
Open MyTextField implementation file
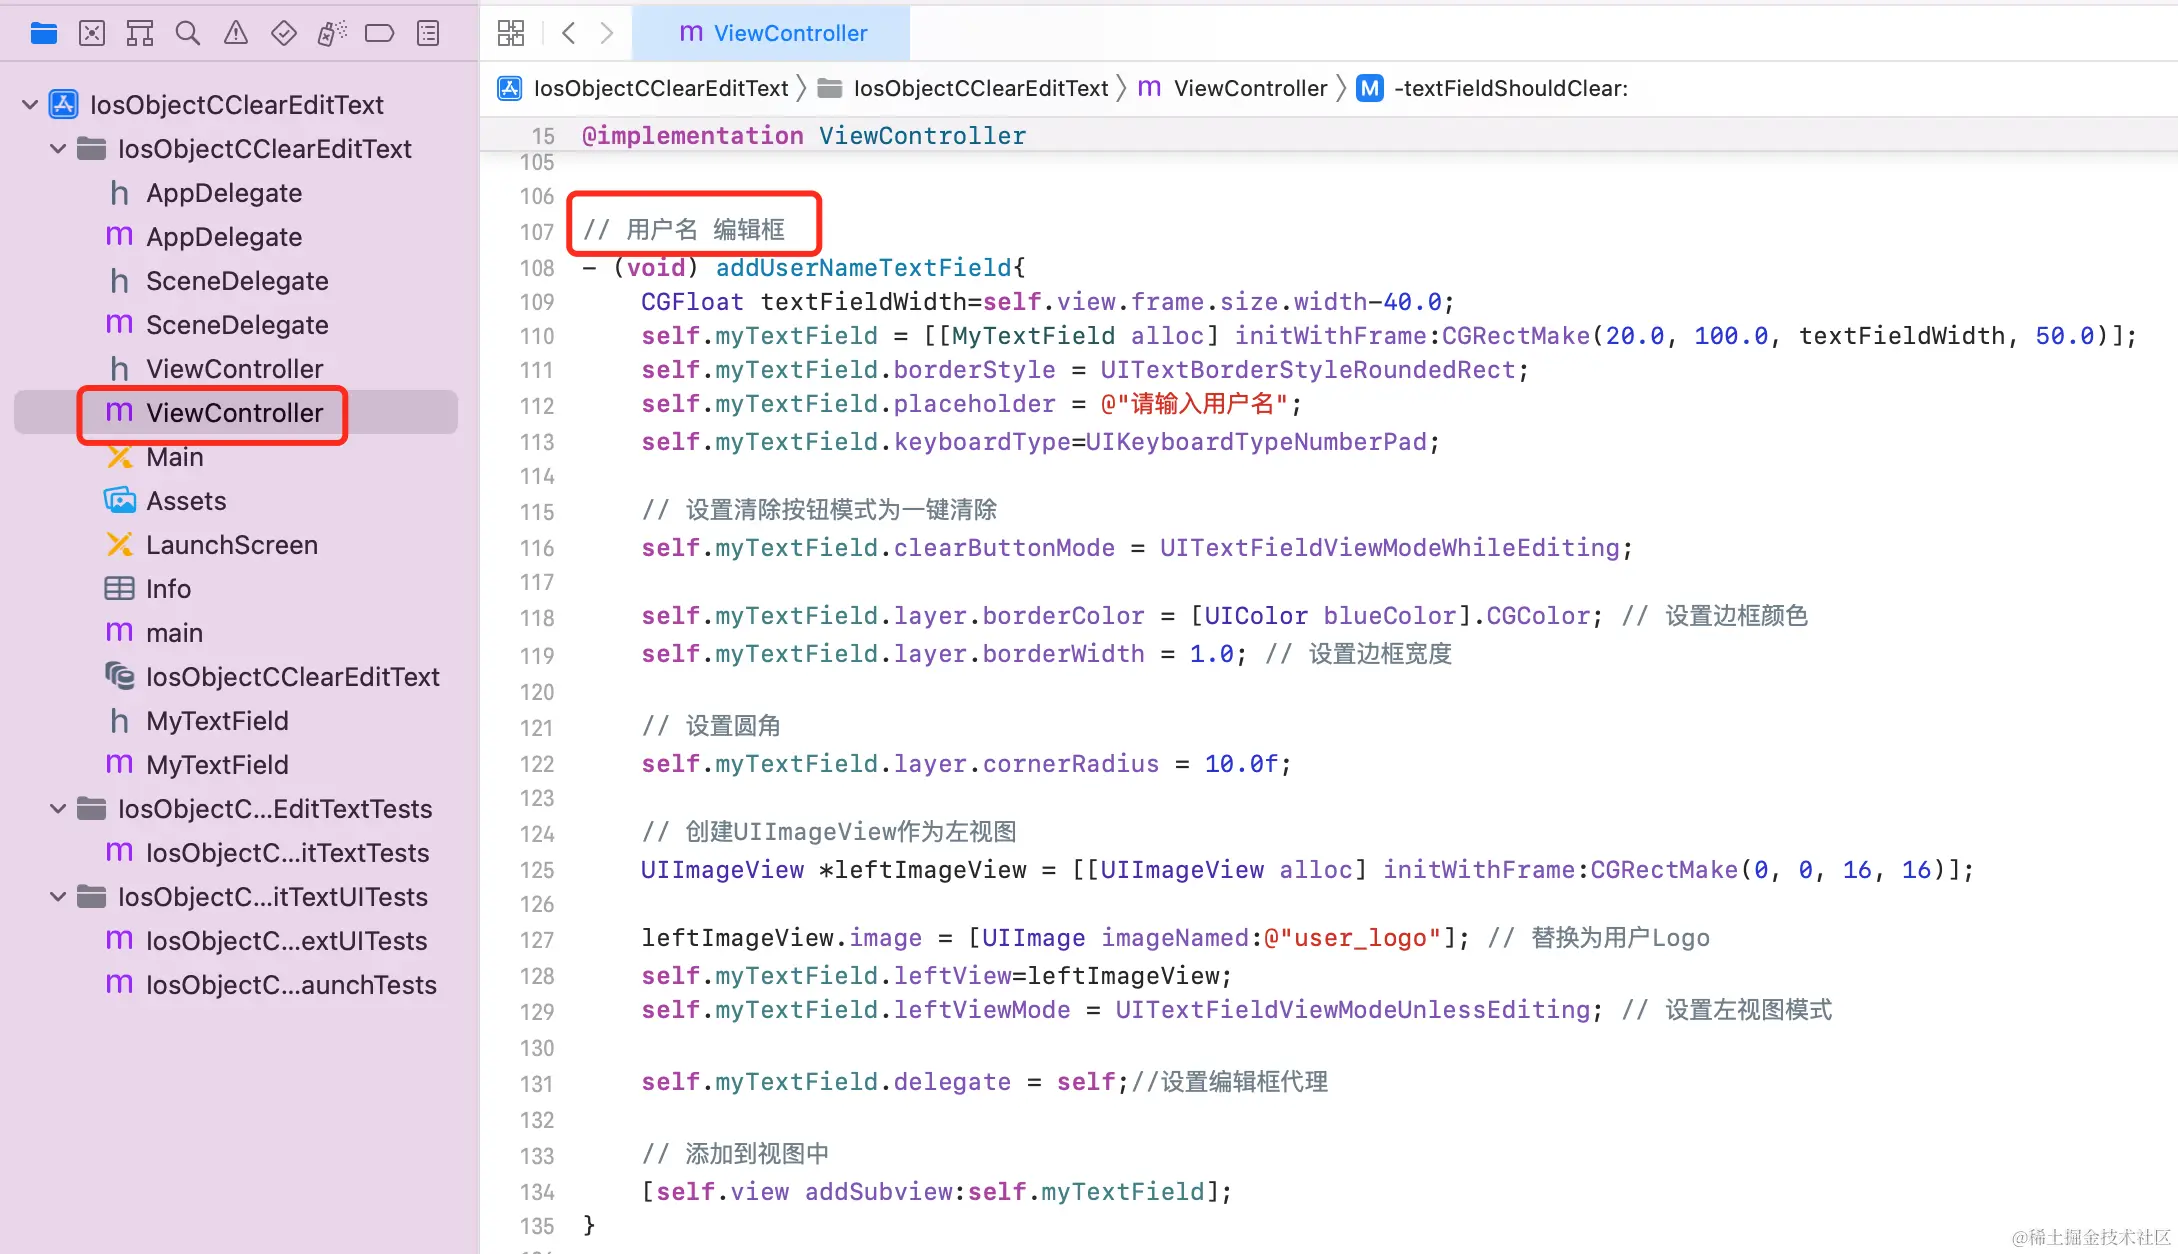click(217, 764)
